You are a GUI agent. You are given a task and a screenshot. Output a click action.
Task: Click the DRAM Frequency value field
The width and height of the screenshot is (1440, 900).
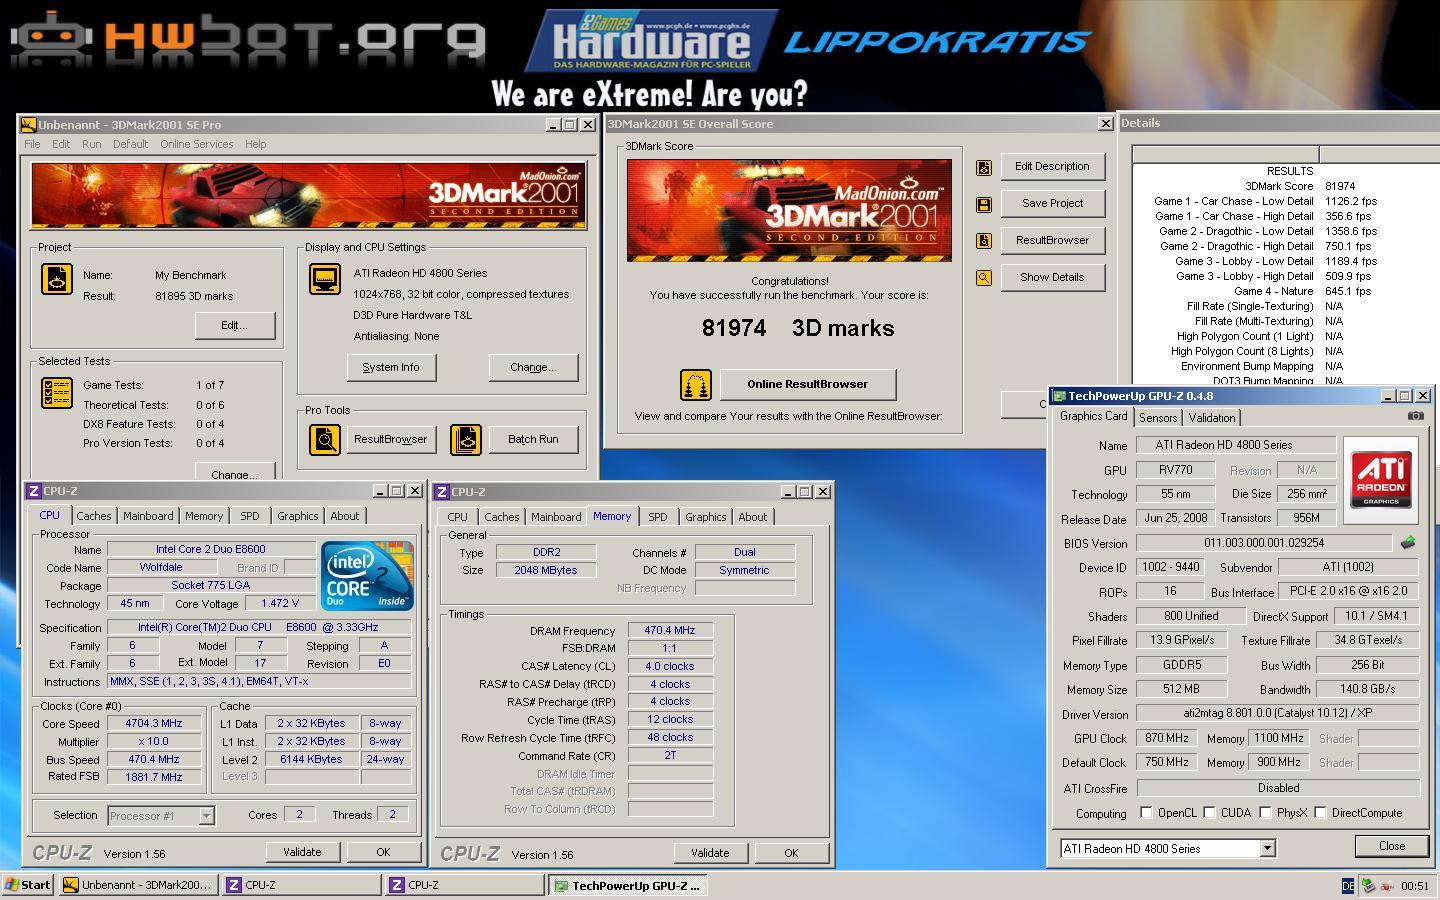coord(670,630)
